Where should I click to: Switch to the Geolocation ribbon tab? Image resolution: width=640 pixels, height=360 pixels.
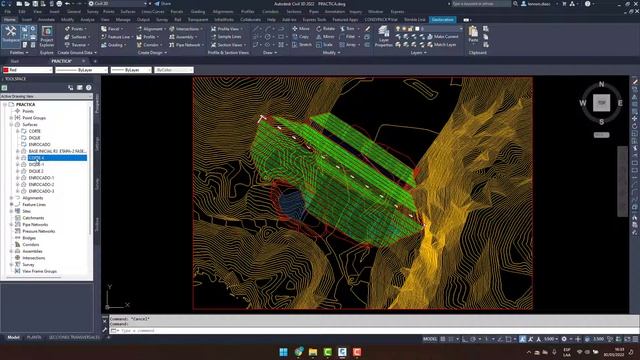[x=442, y=20]
